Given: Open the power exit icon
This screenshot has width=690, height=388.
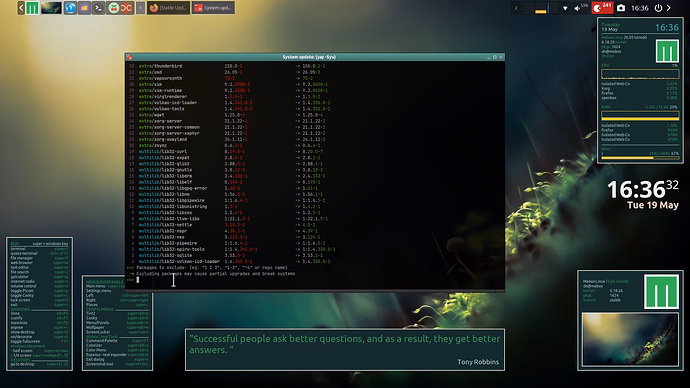Looking at the screenshot, I should coord(658,8).
